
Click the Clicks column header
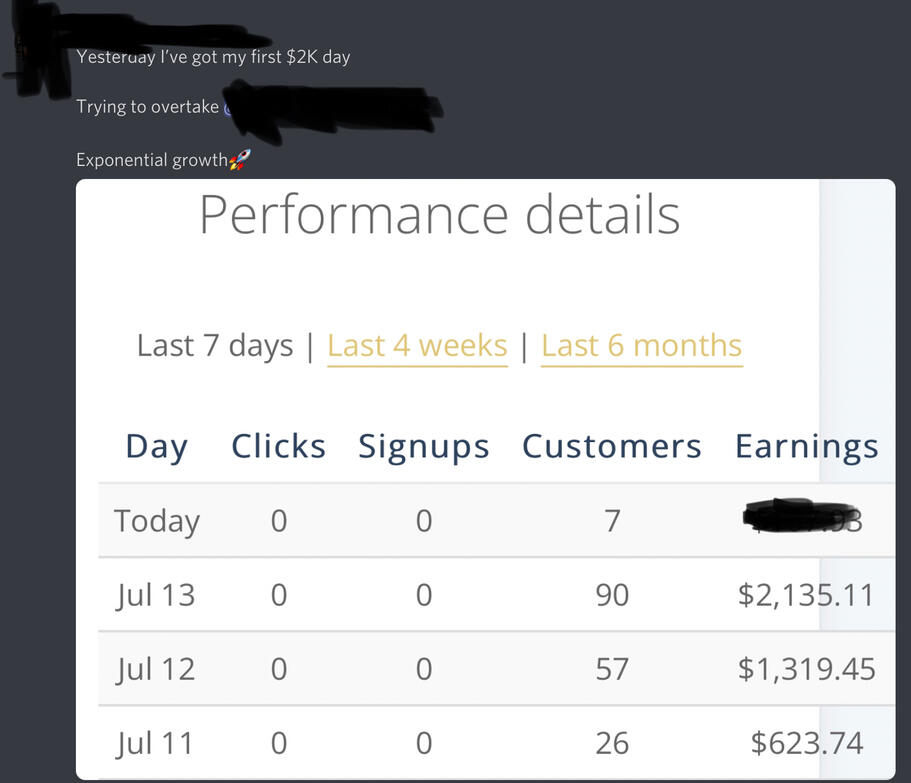(278, 447)
